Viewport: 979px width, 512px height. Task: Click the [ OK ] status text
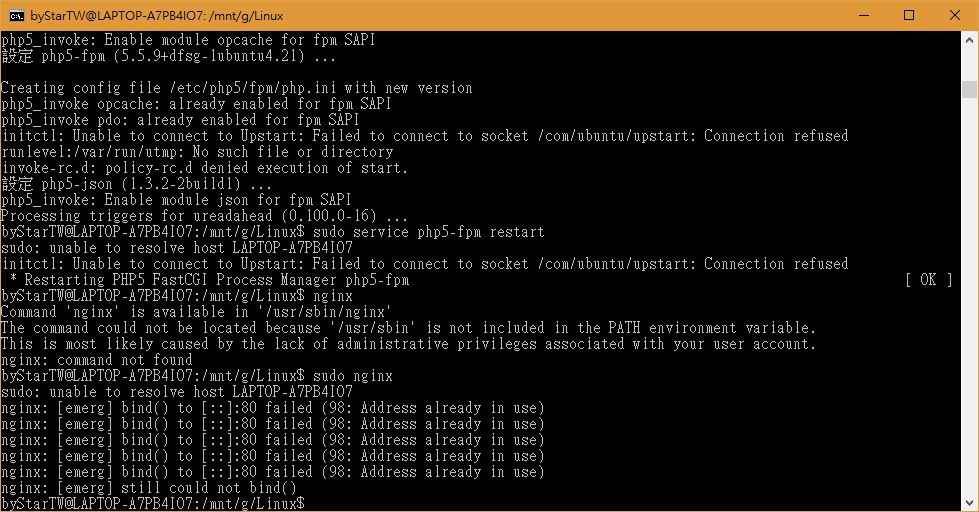[929, 280]
